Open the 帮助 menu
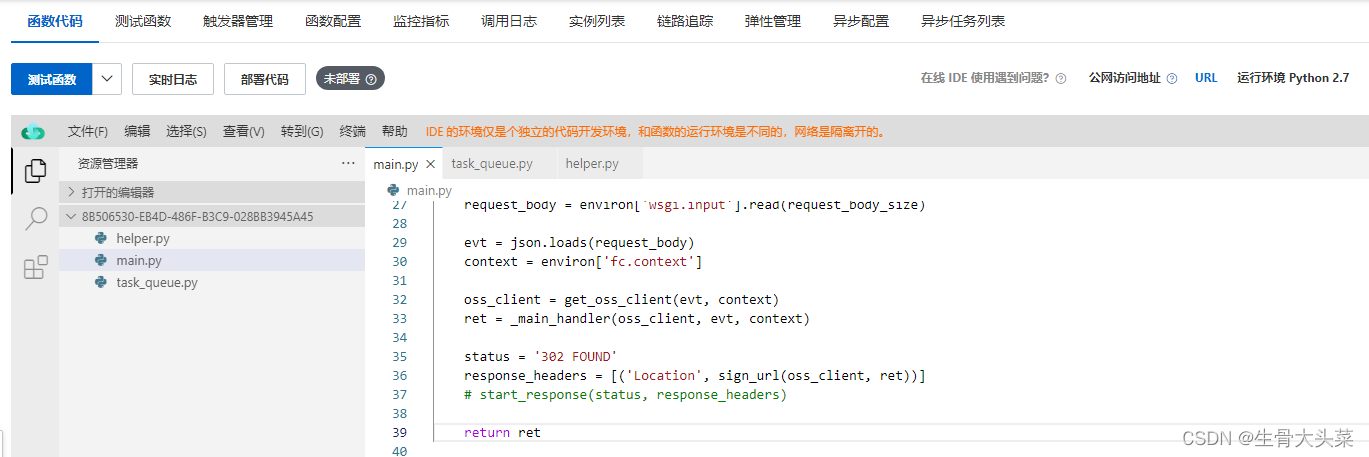This screenshot has height=457, width=1369. [x=395, y=131]
